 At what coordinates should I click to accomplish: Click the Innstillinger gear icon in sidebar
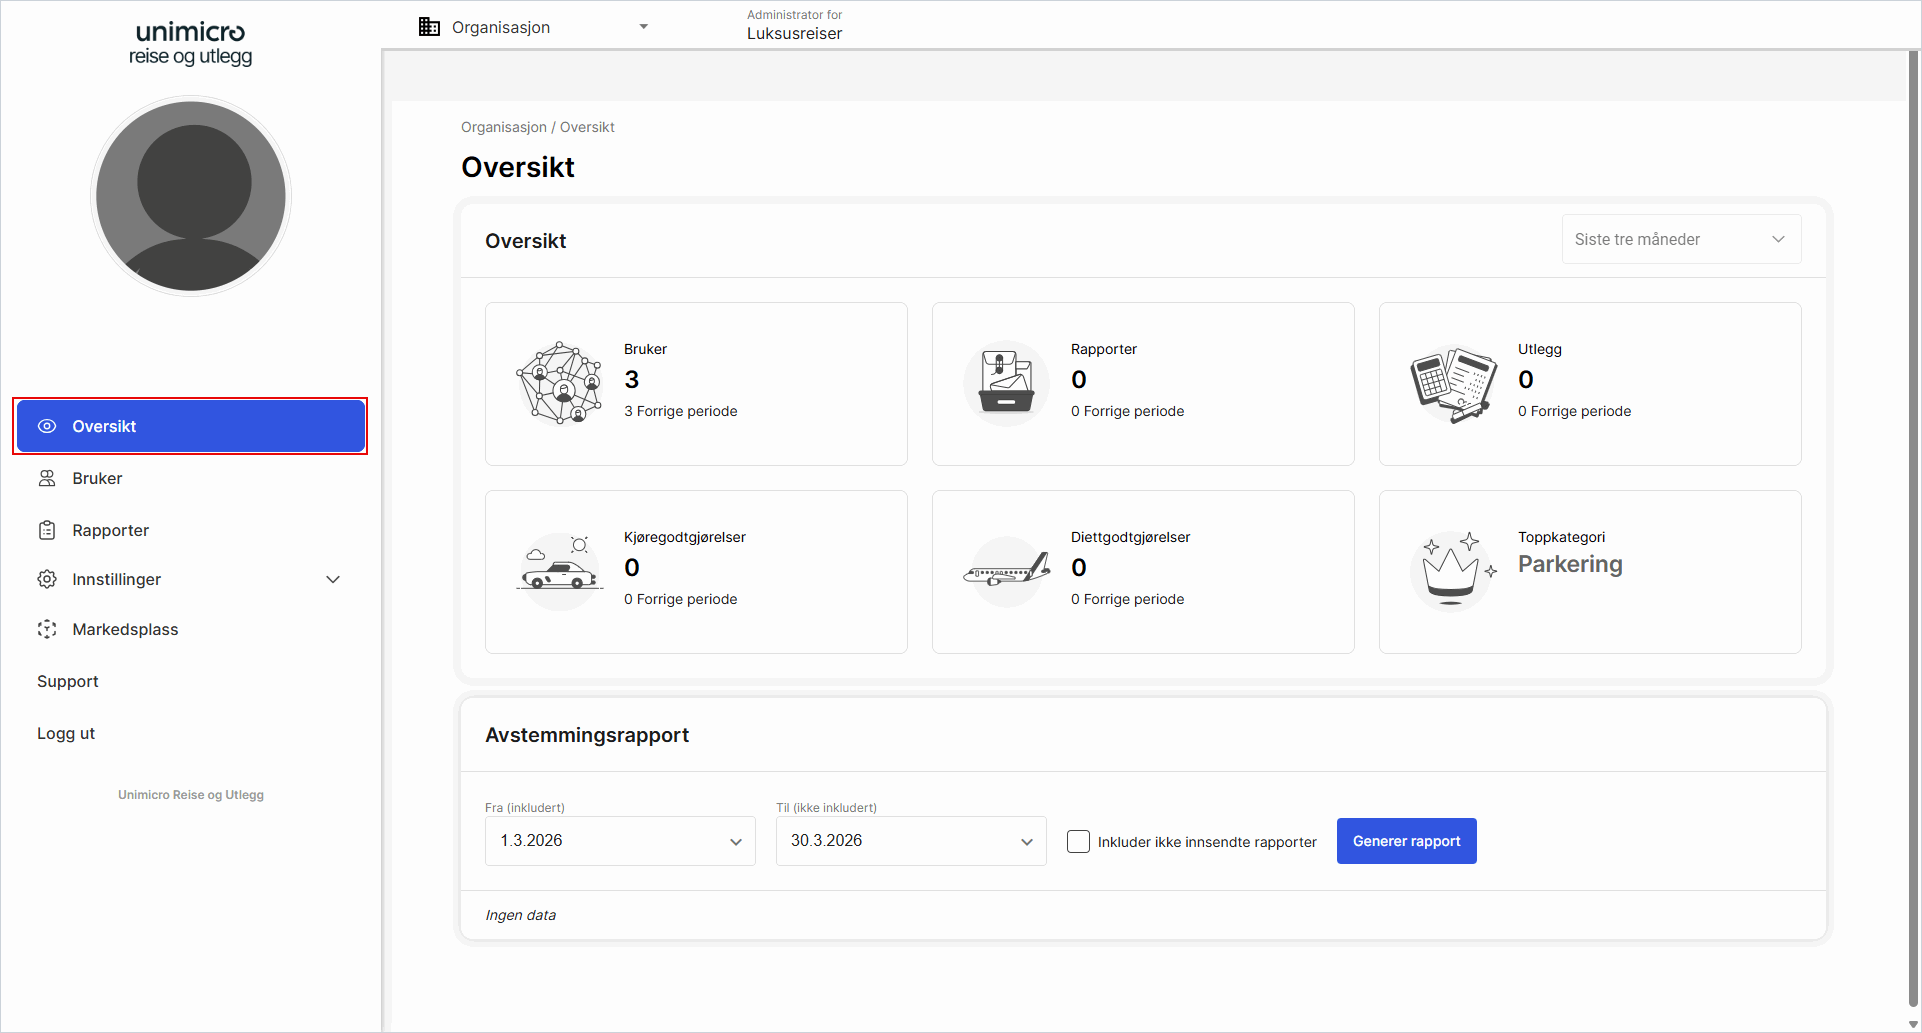pyautogui.click(x=47, y=579)
